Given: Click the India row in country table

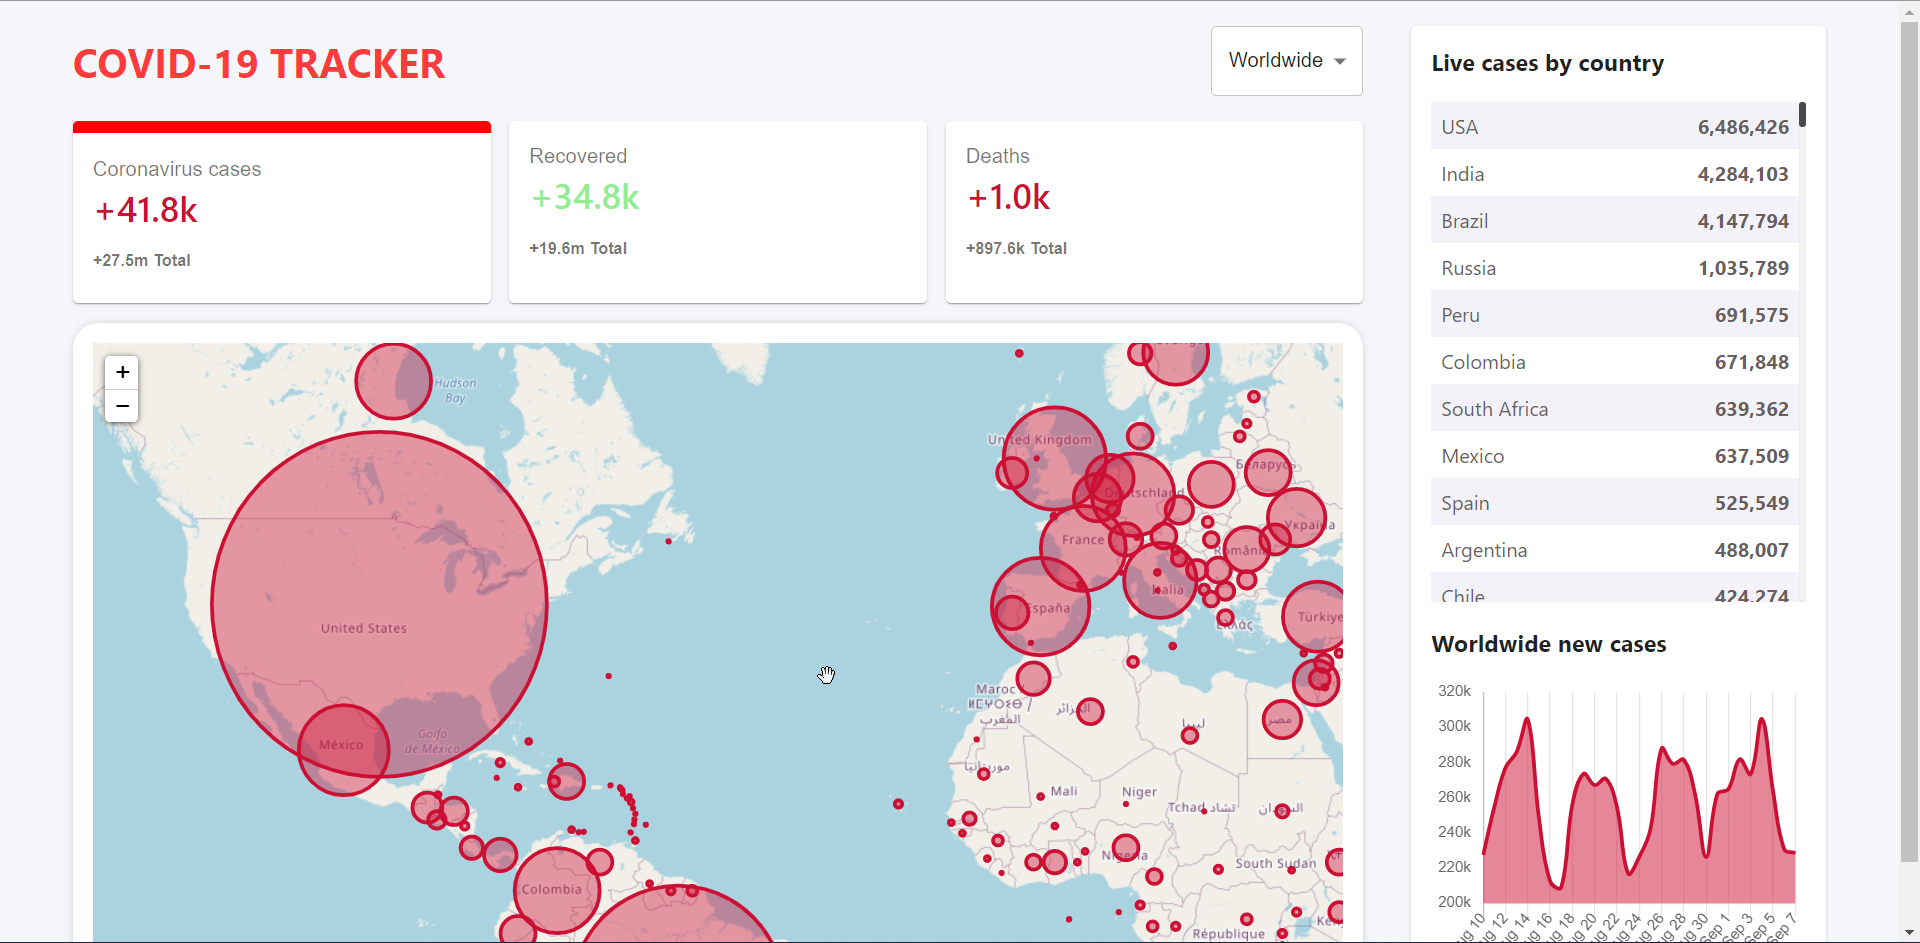Looking at the screenshot, I should click(x=1614, y=173).
